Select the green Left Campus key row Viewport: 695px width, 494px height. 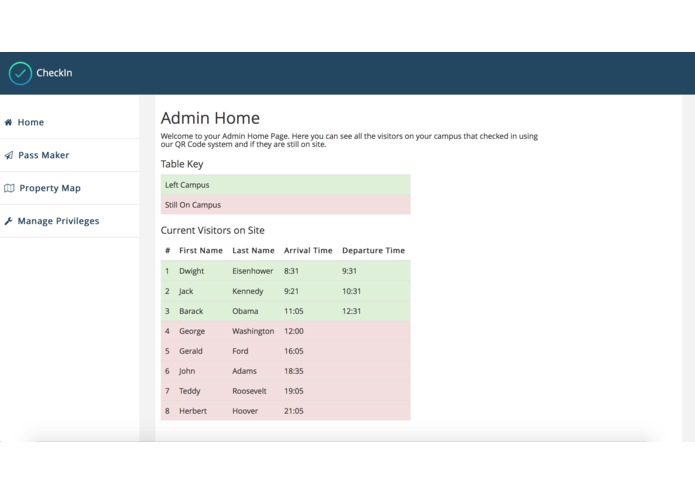(x=285, y=185)
